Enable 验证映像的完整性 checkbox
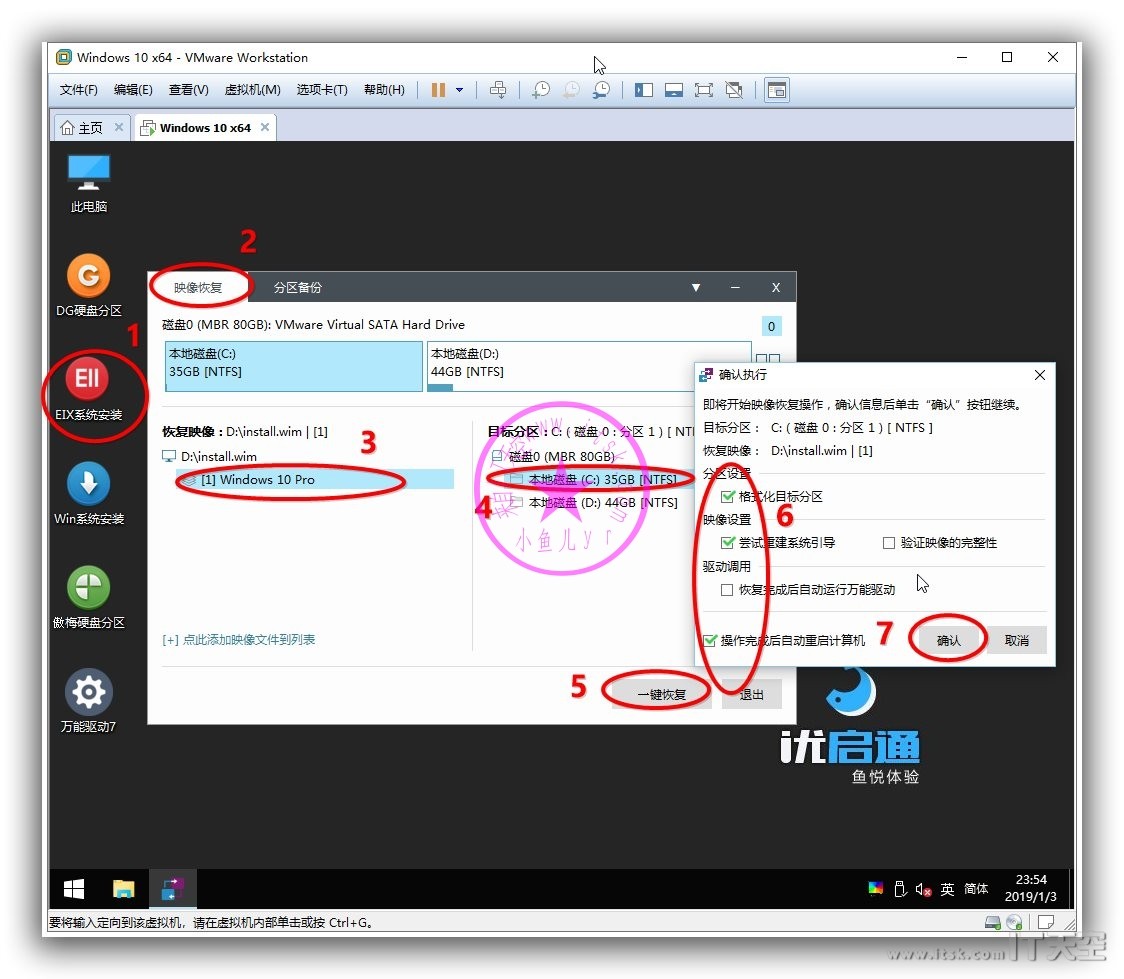 tap(889, 543)
